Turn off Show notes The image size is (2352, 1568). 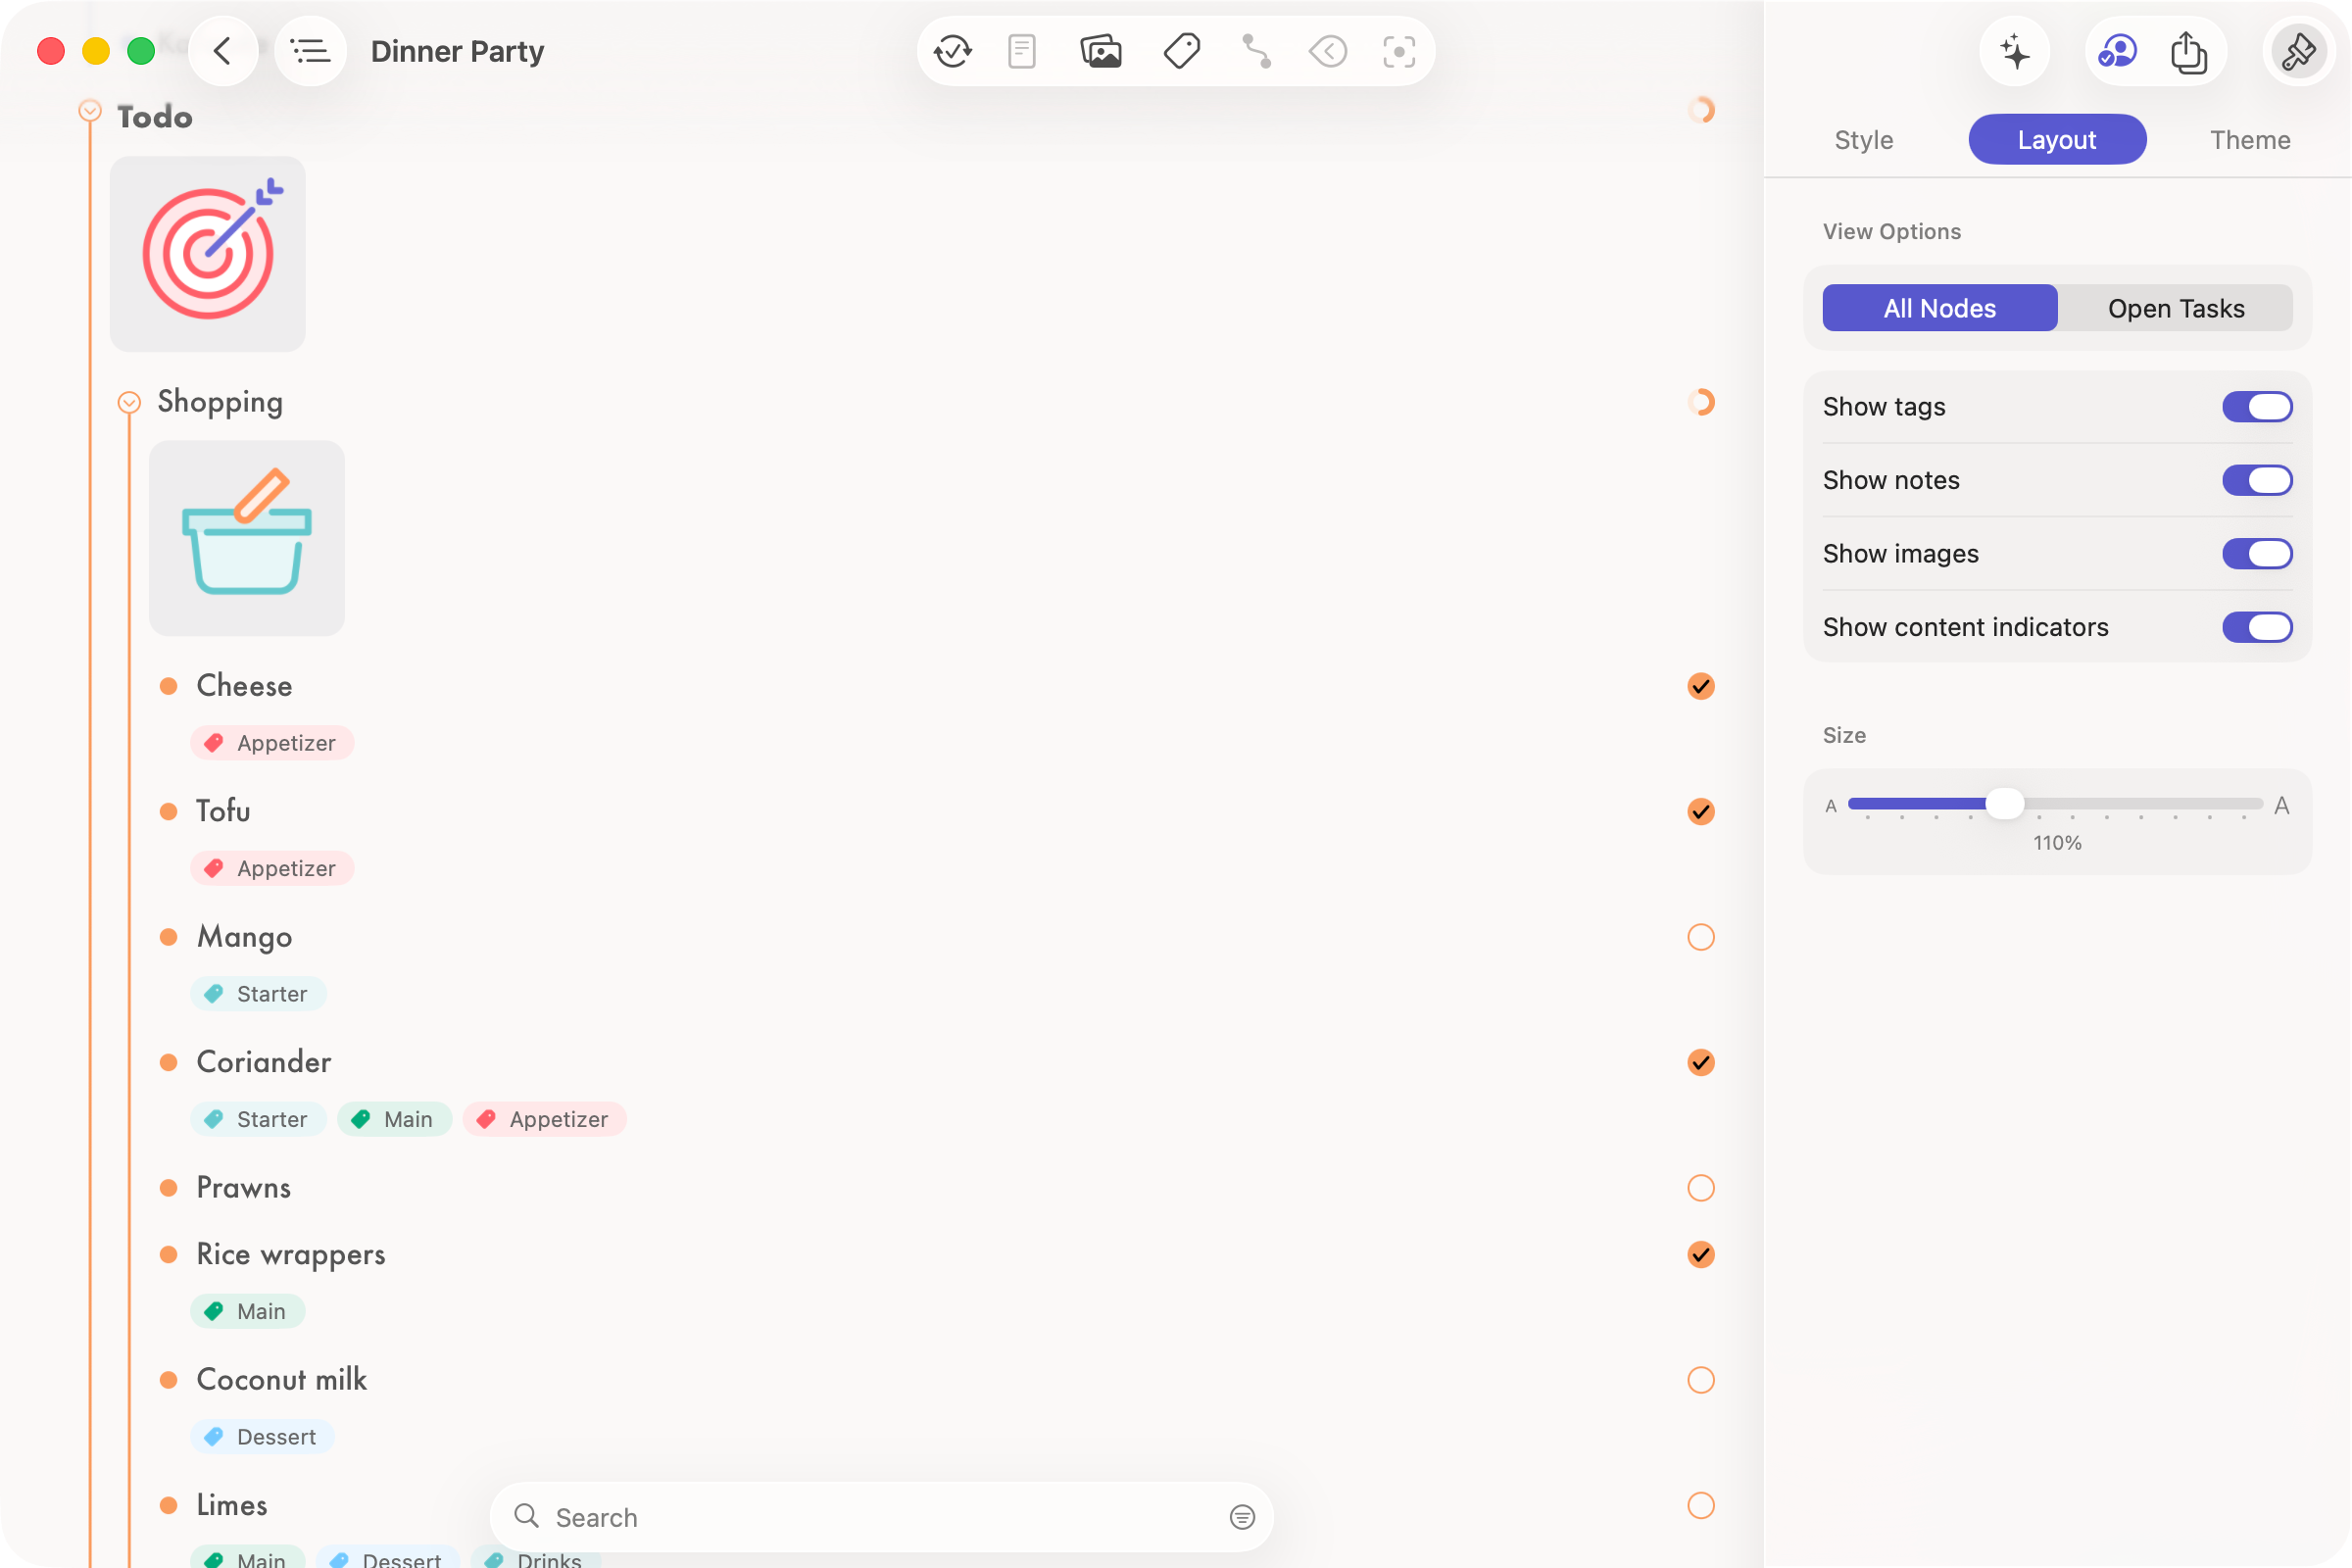click(2257, 480)
